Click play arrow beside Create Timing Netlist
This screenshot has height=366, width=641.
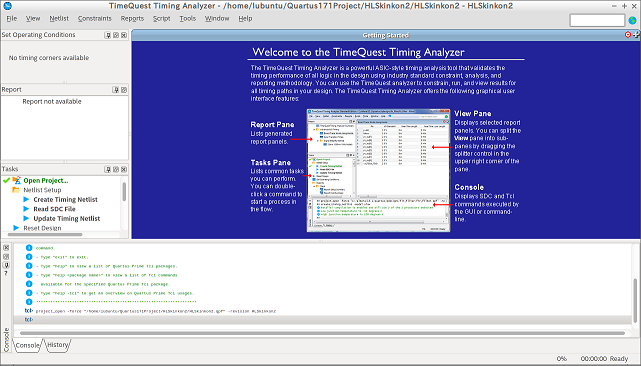[x=26, y=199]
